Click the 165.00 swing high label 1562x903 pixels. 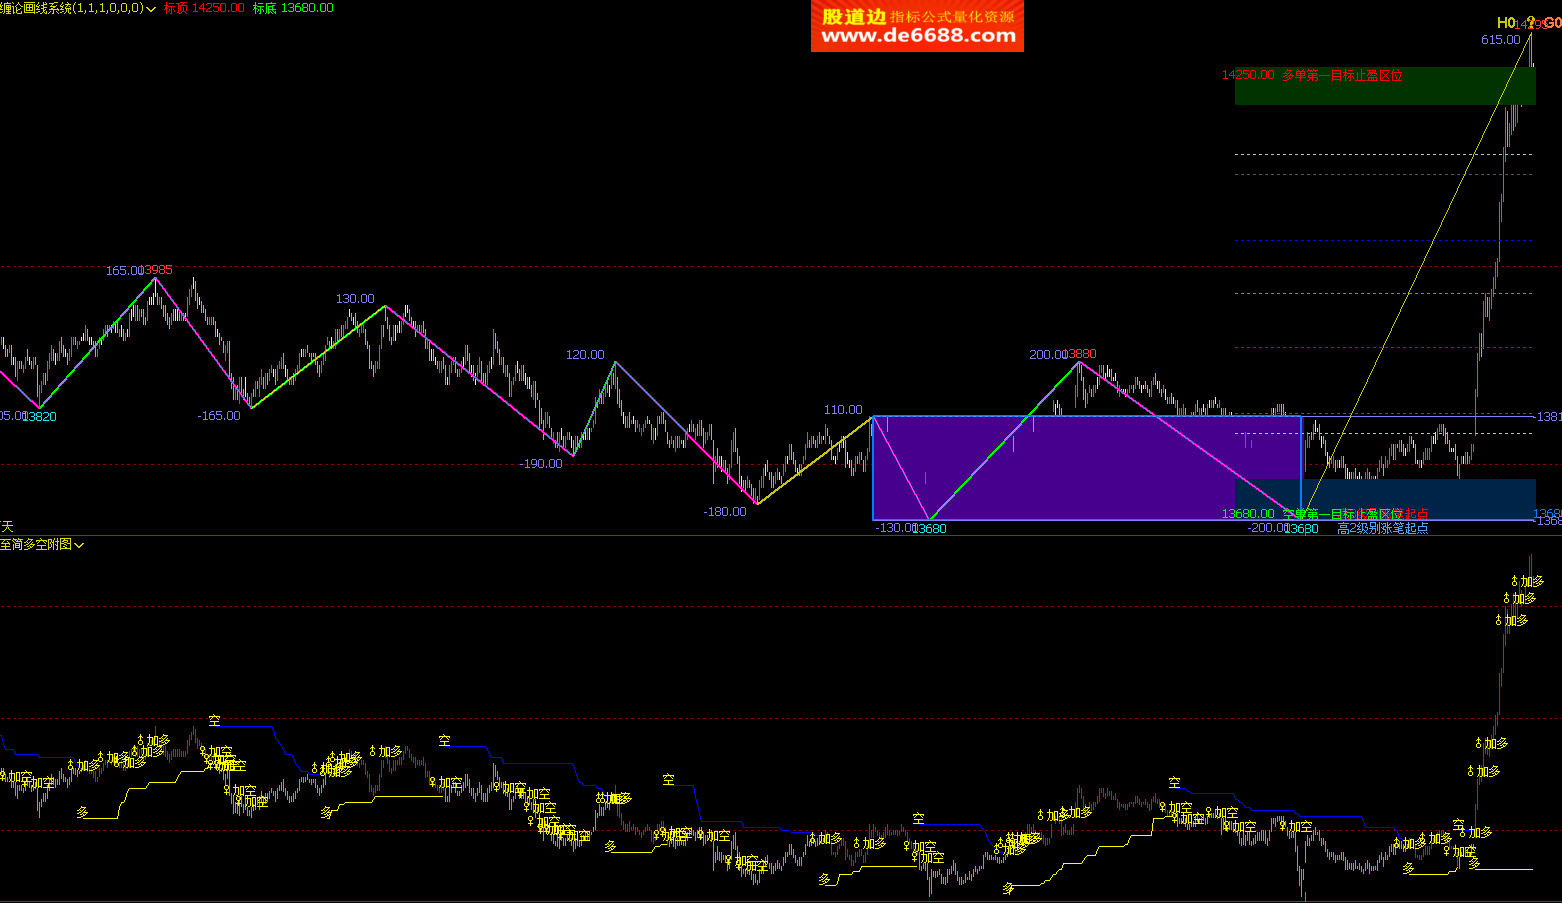(x=124, y=271)
